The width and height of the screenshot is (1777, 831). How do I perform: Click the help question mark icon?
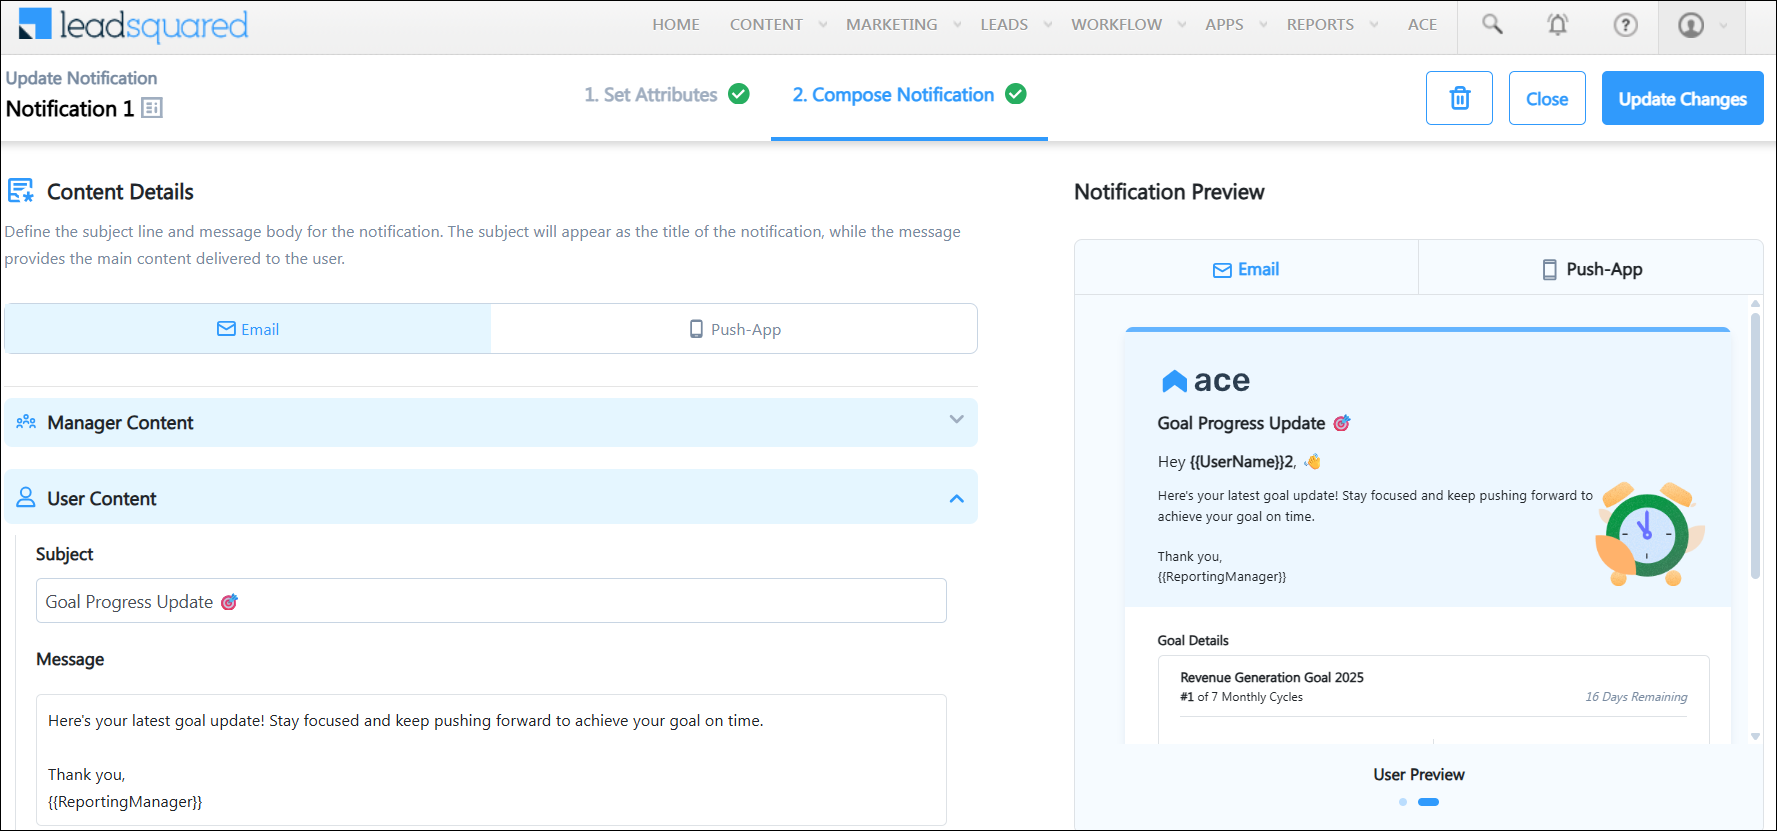(x=1625, y=25)
